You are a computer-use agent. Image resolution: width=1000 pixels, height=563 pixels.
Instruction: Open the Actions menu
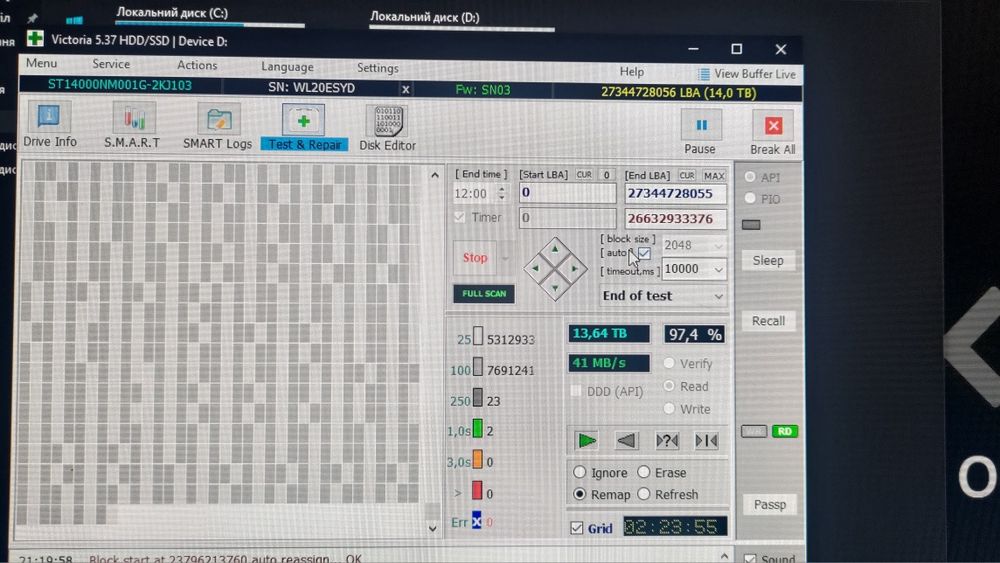tap(197, 65)
